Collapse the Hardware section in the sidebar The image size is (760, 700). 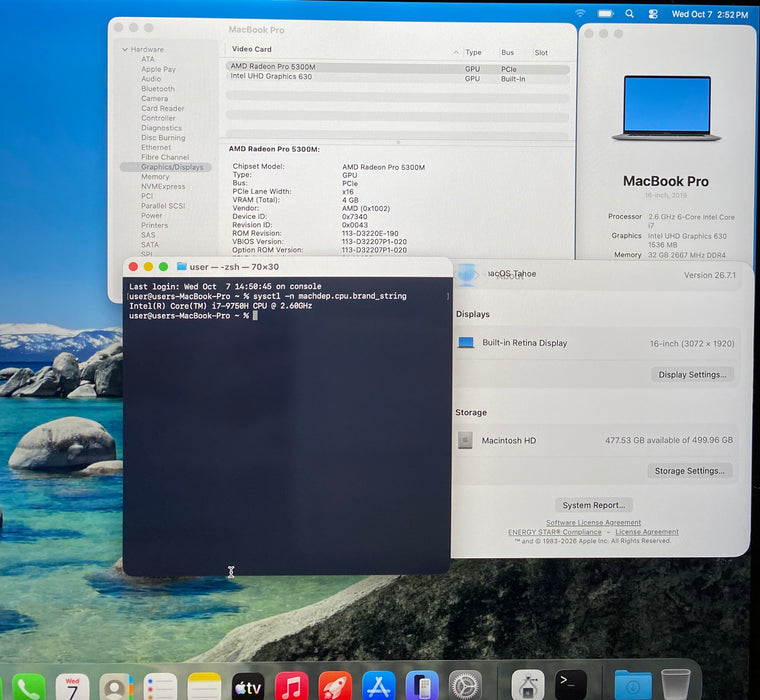pyautogui.click(x=125, y=49)
